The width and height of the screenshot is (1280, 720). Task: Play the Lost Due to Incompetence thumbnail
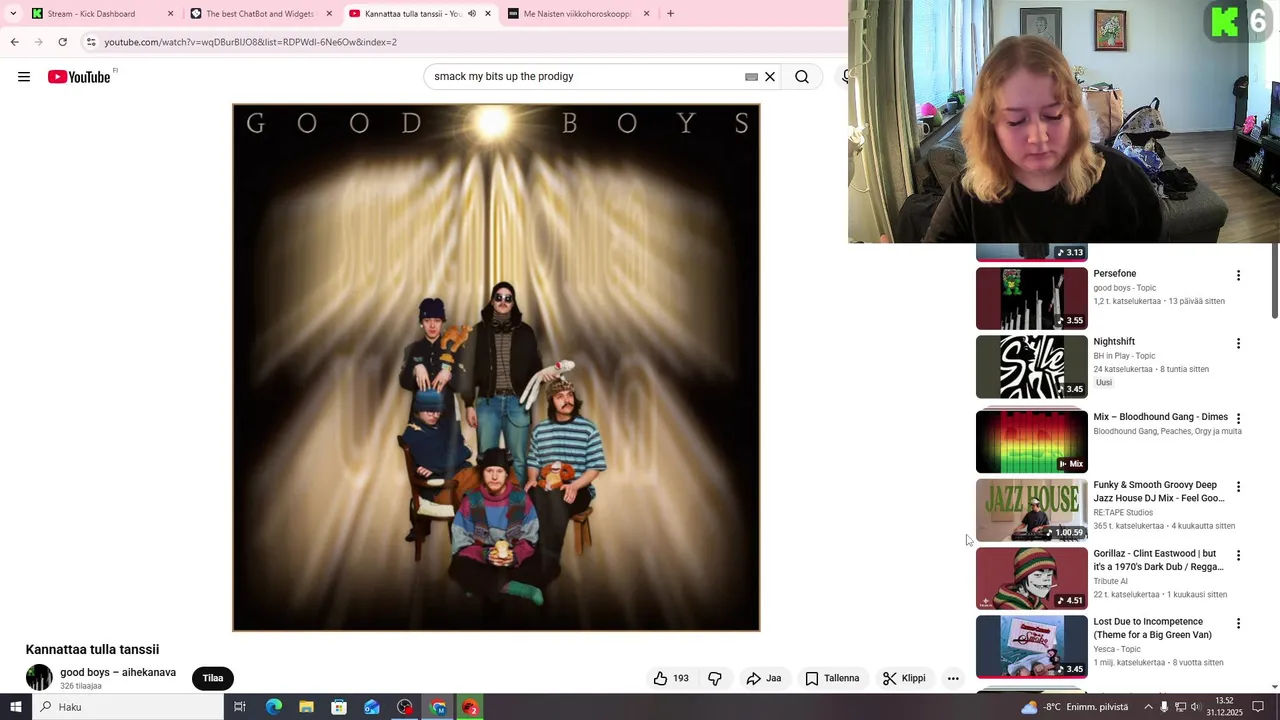[x=1031, y=647]
